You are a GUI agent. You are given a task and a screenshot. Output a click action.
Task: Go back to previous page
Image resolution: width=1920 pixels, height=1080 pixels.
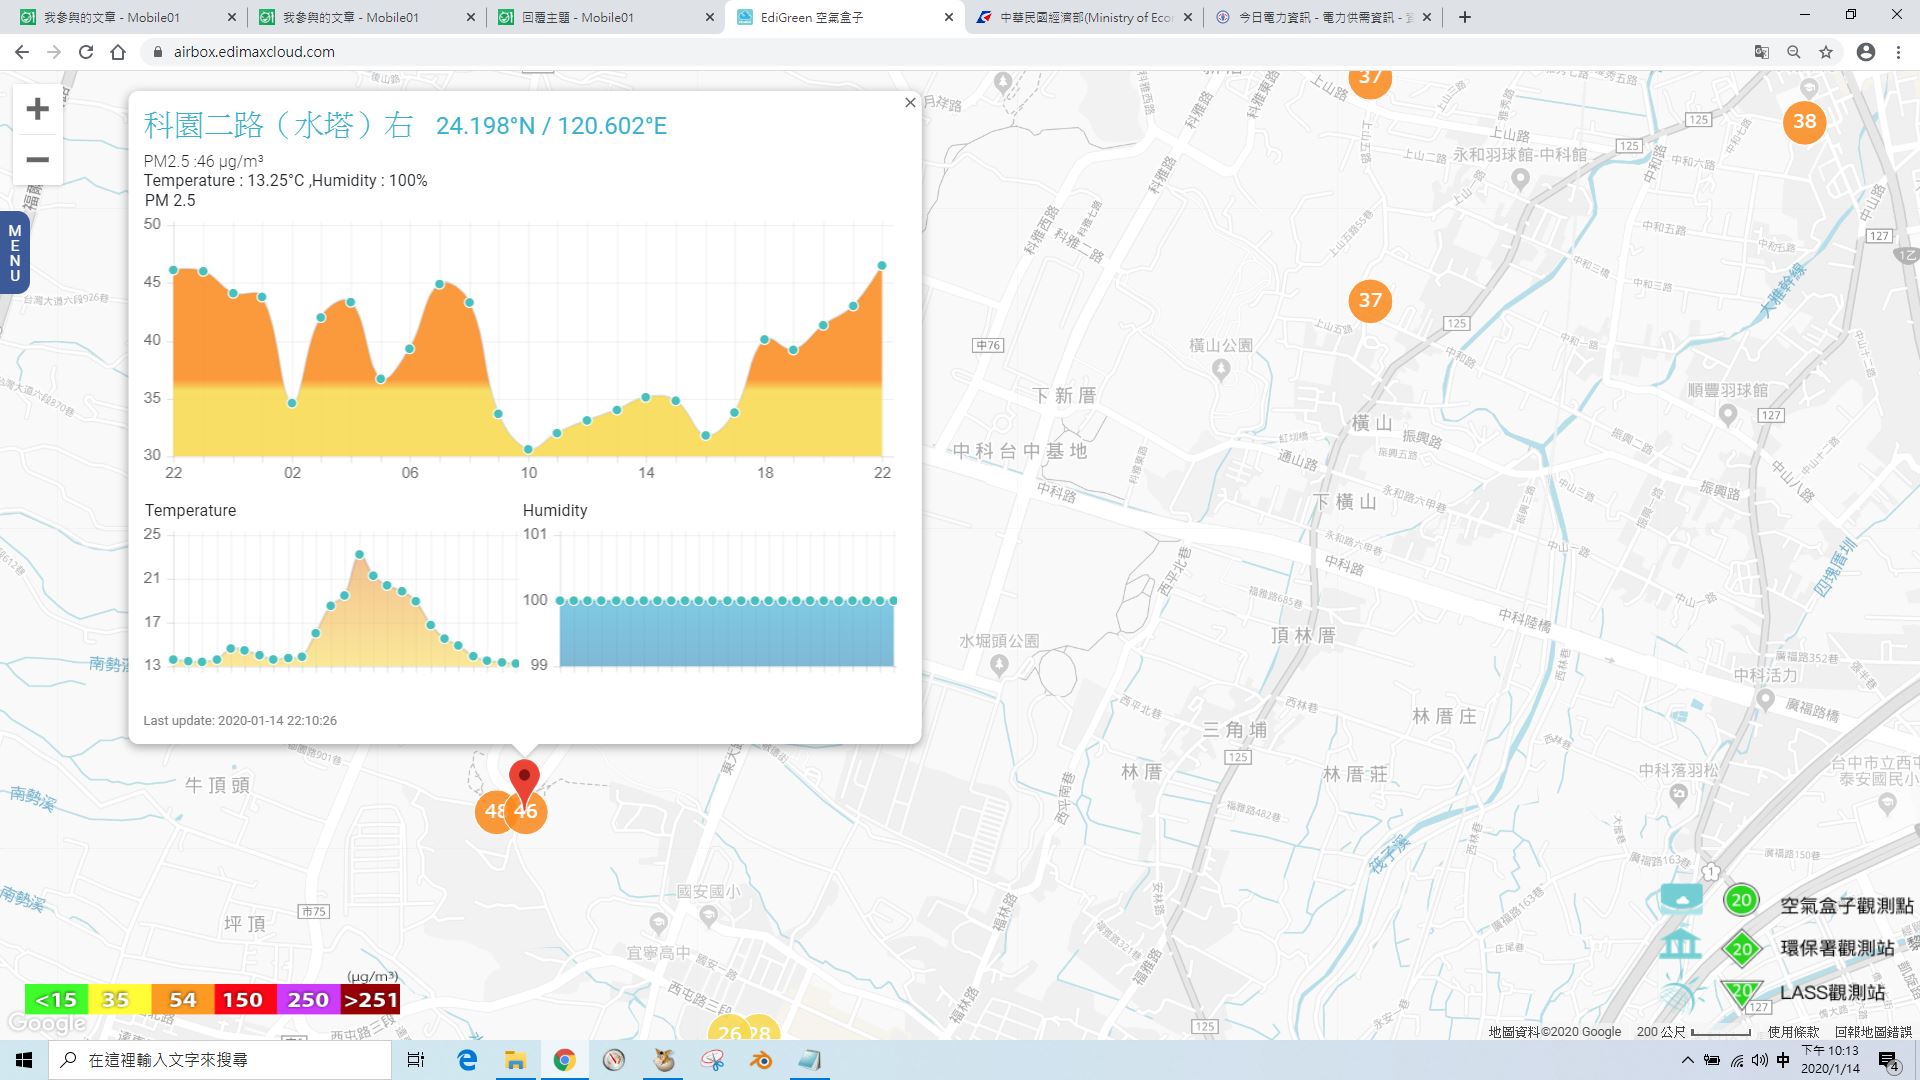point(21,52)
